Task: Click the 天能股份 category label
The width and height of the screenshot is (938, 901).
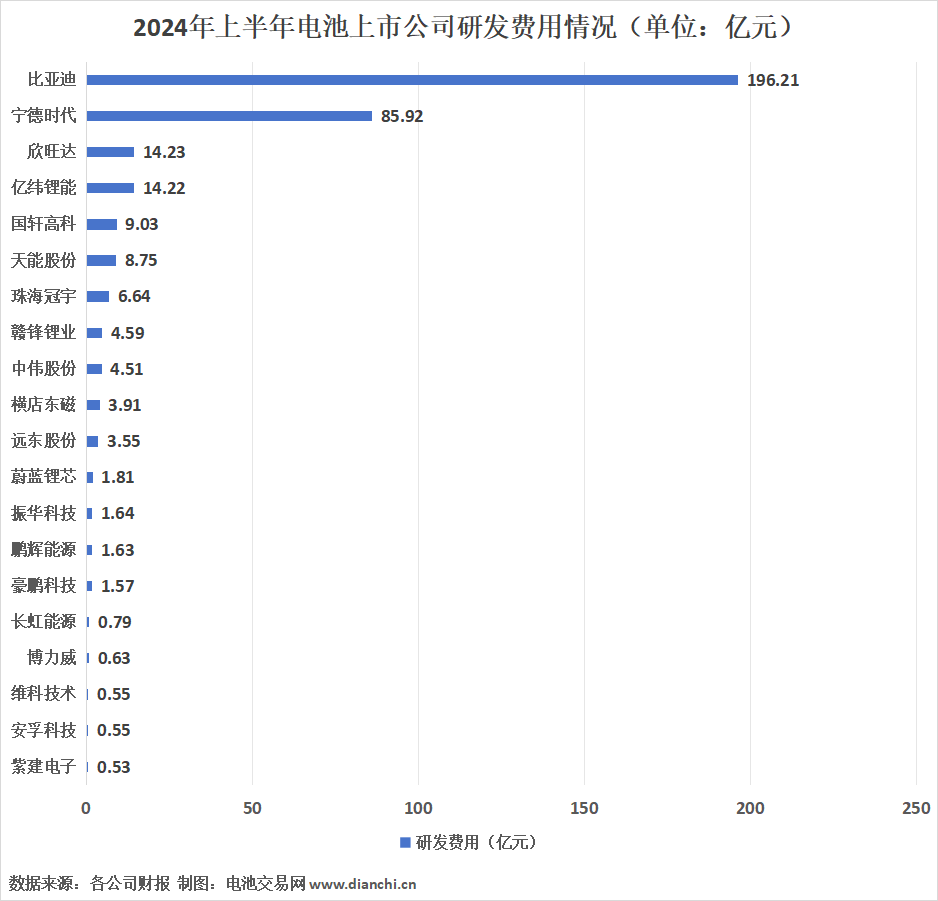Action: (x=44, y=260)
